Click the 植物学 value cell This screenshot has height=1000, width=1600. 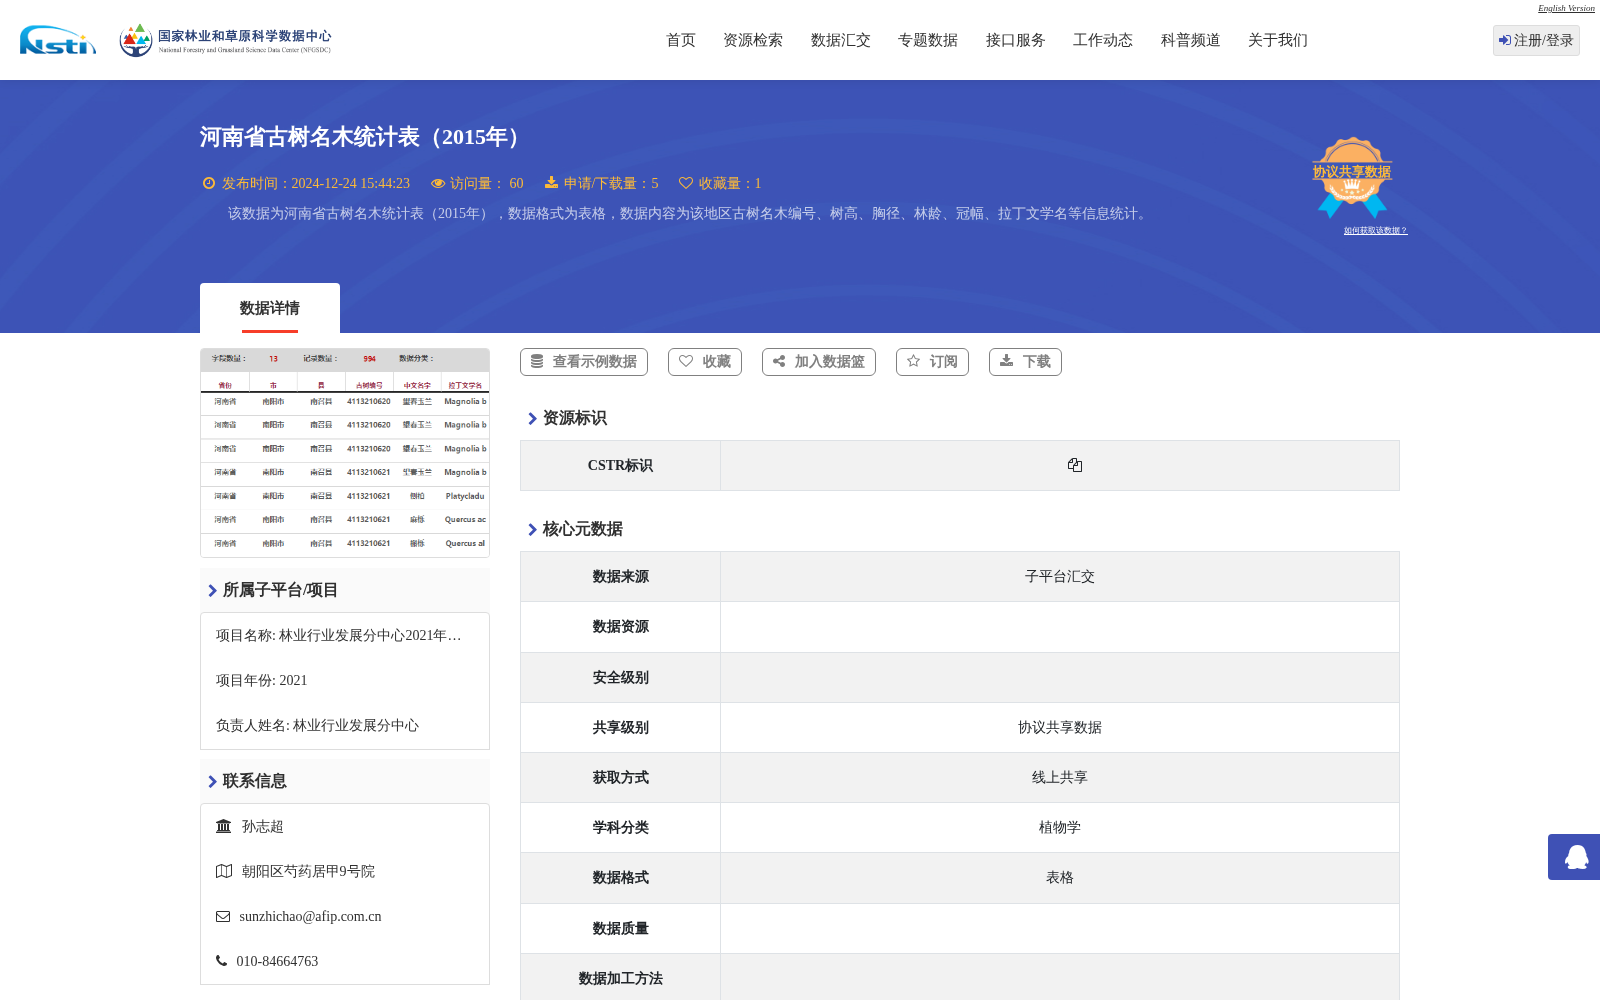pos(1060,827)
